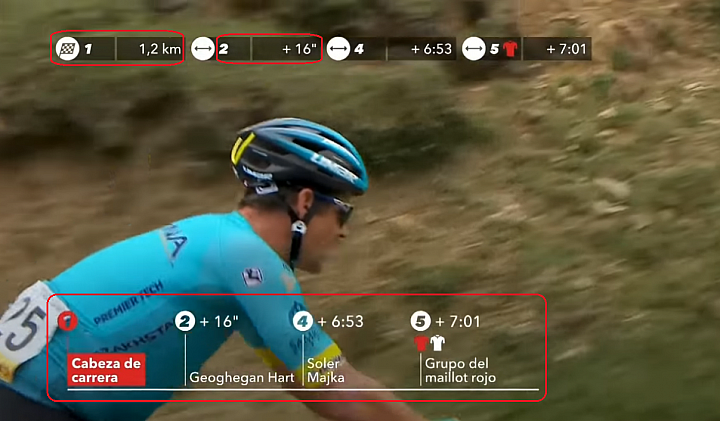Click the white jersey icon under group 5
The image size is (720, 421).
438,343
